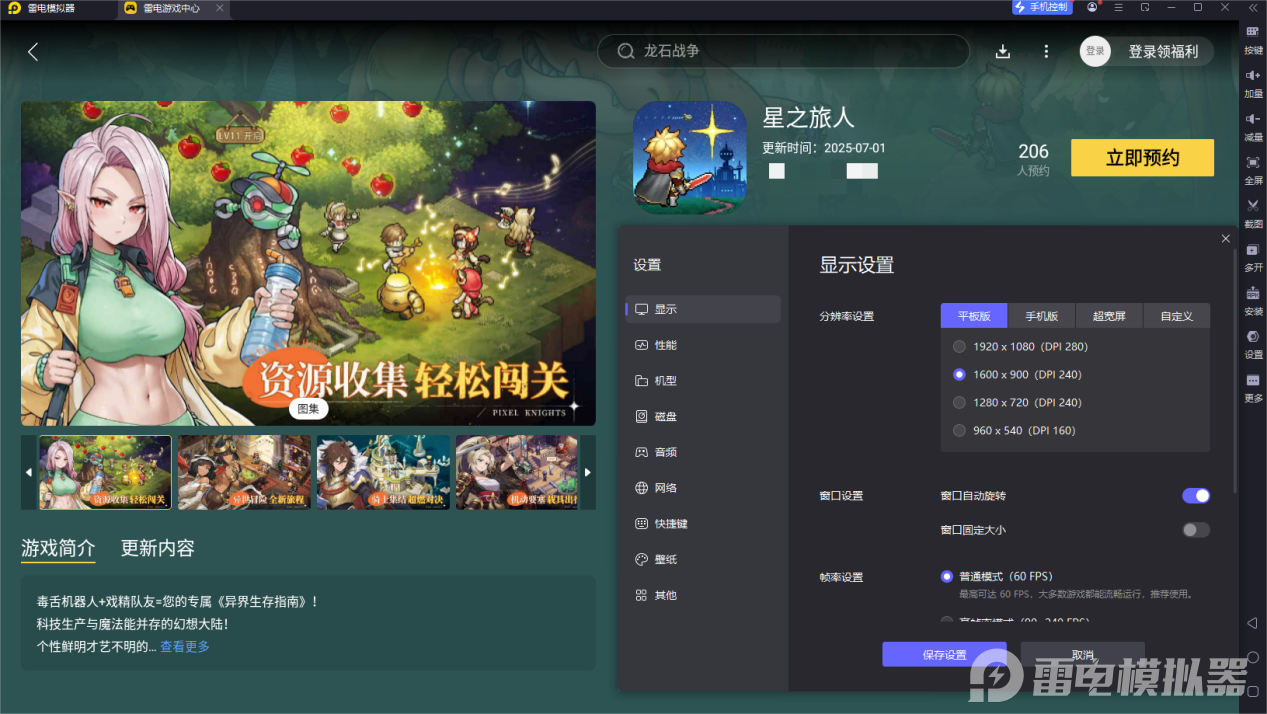Select the 手机版 resolution tab

point(1041,315)
